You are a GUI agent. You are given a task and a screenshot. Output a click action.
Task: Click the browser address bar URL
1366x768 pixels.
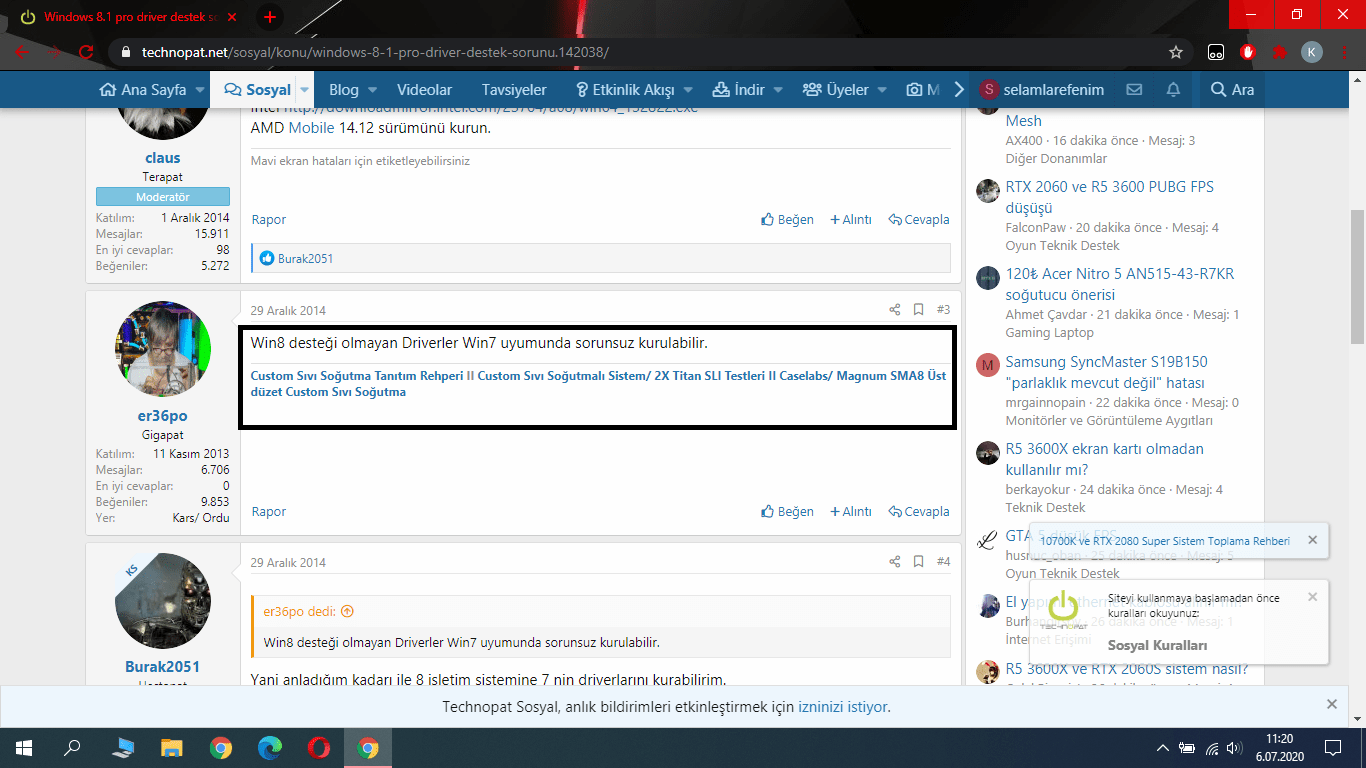[x=376, y=52]
